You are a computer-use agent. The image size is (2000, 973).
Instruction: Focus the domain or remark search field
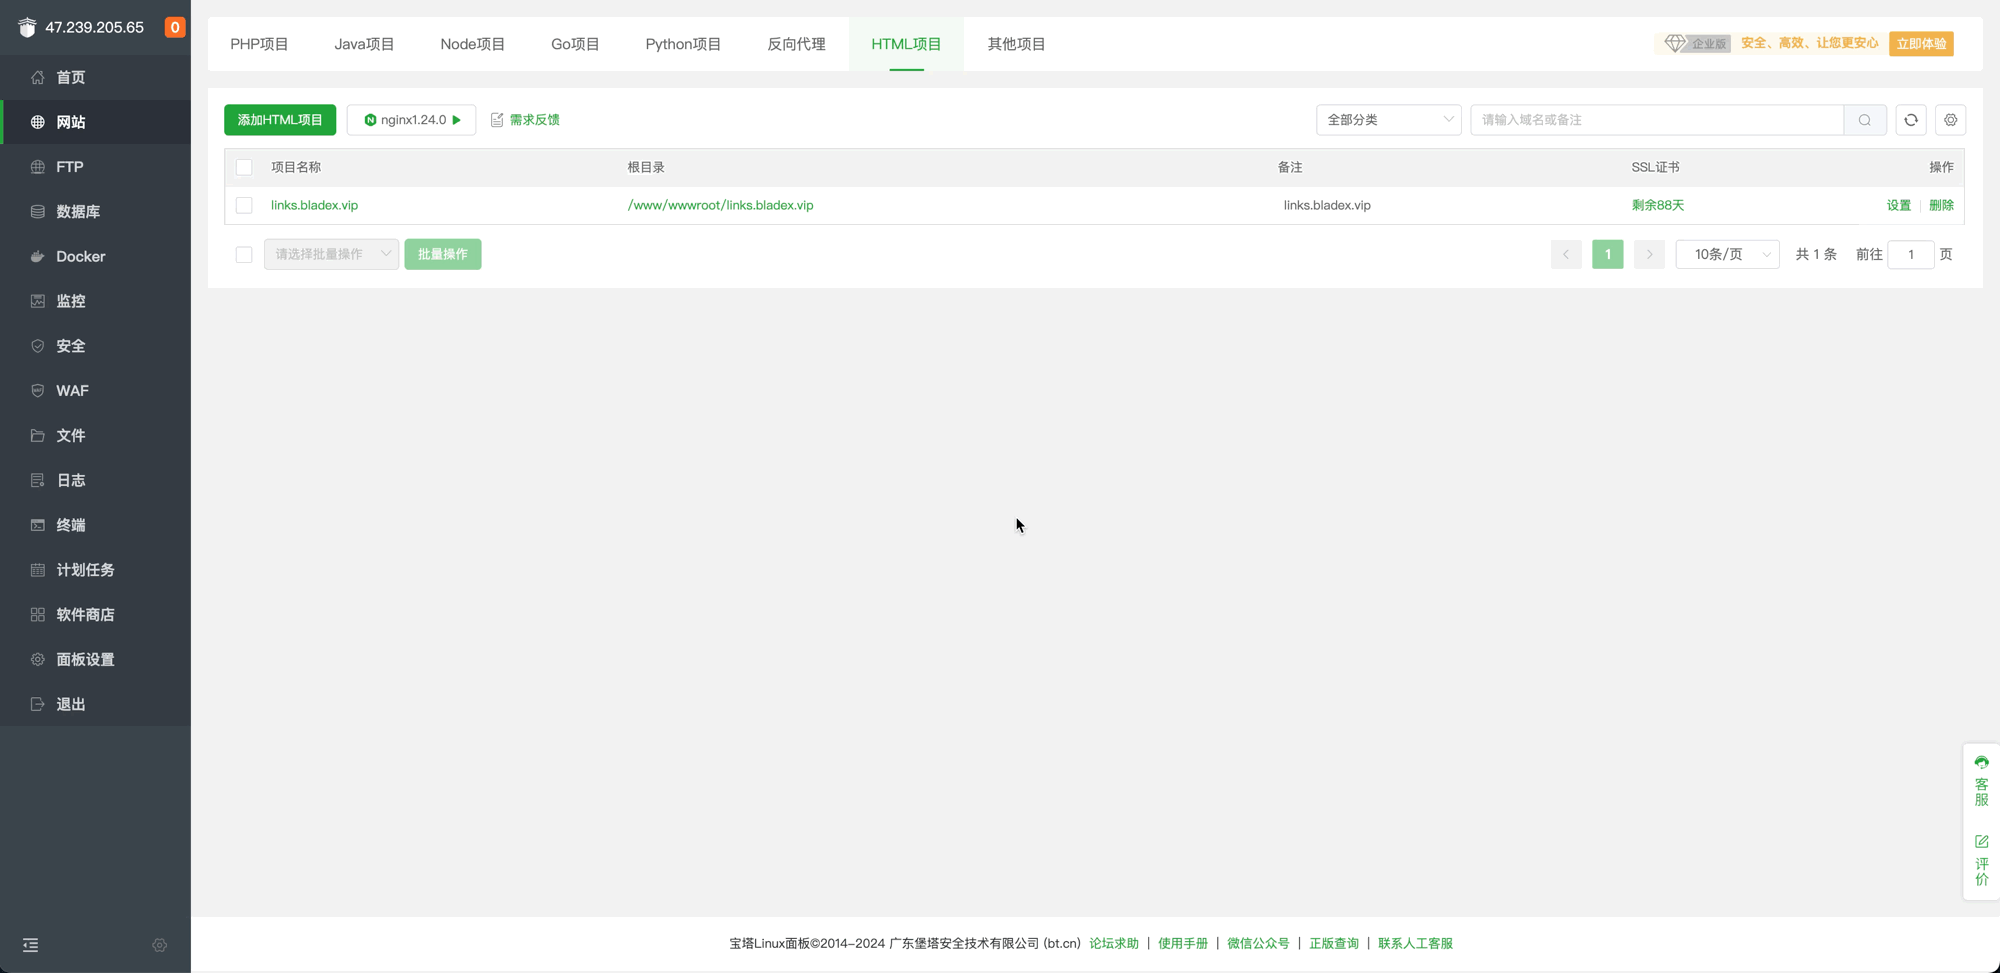1657,120
